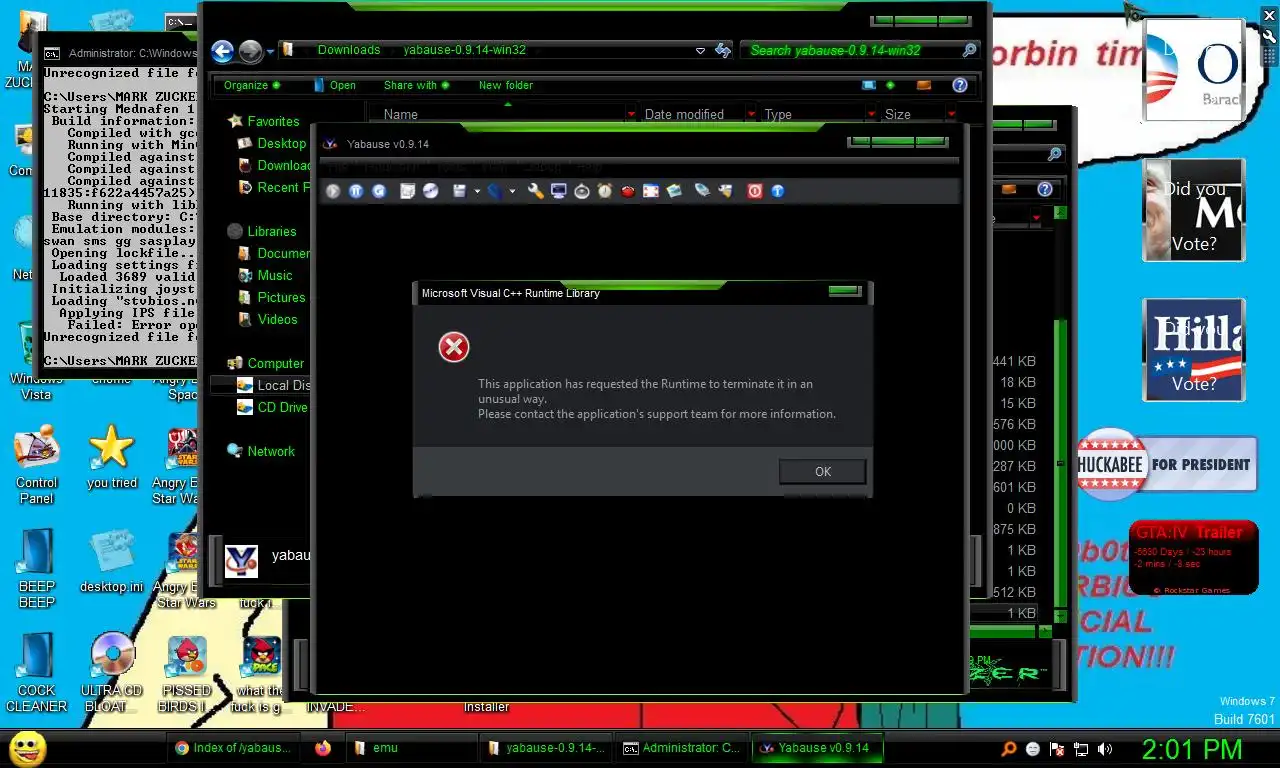Open the Organize menu in Explorer
Image resolution: width=1280 pixels, height=768 pixels.
(252, 86)
